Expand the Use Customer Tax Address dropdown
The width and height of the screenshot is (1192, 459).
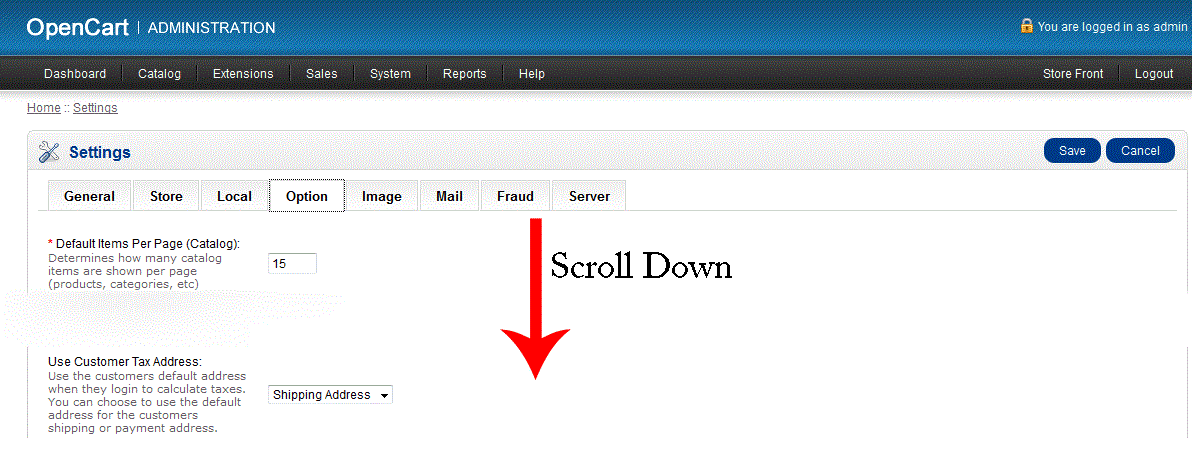tap(331, 395)
